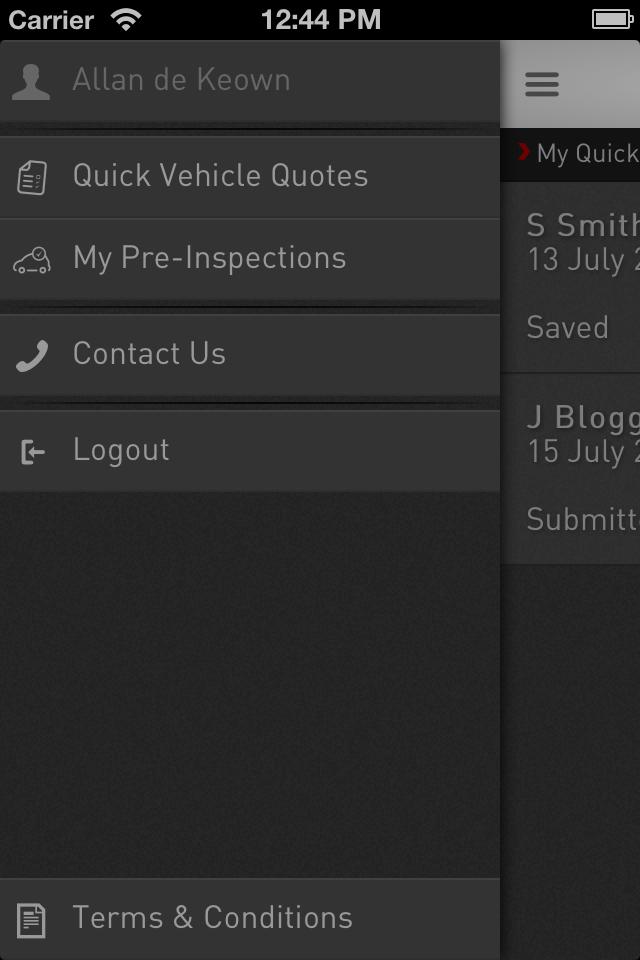Screen dimensions: 640x960
Task: Tap the car icon beside My Pre-Inspections
Action: coord(31,259)
